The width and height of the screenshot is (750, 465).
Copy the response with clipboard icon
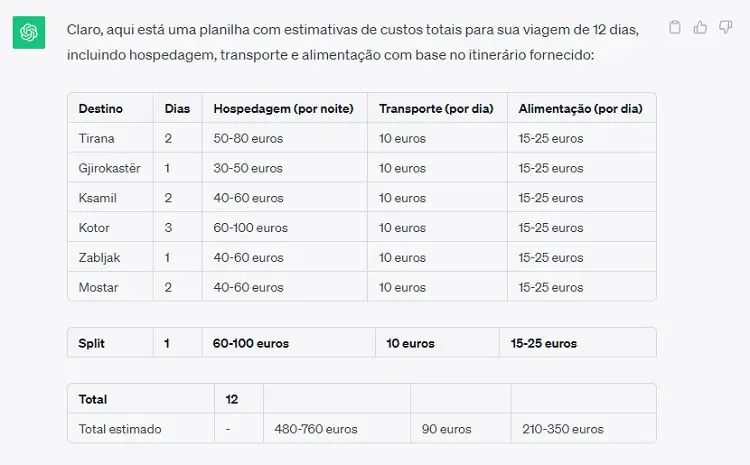pos(675,27)
